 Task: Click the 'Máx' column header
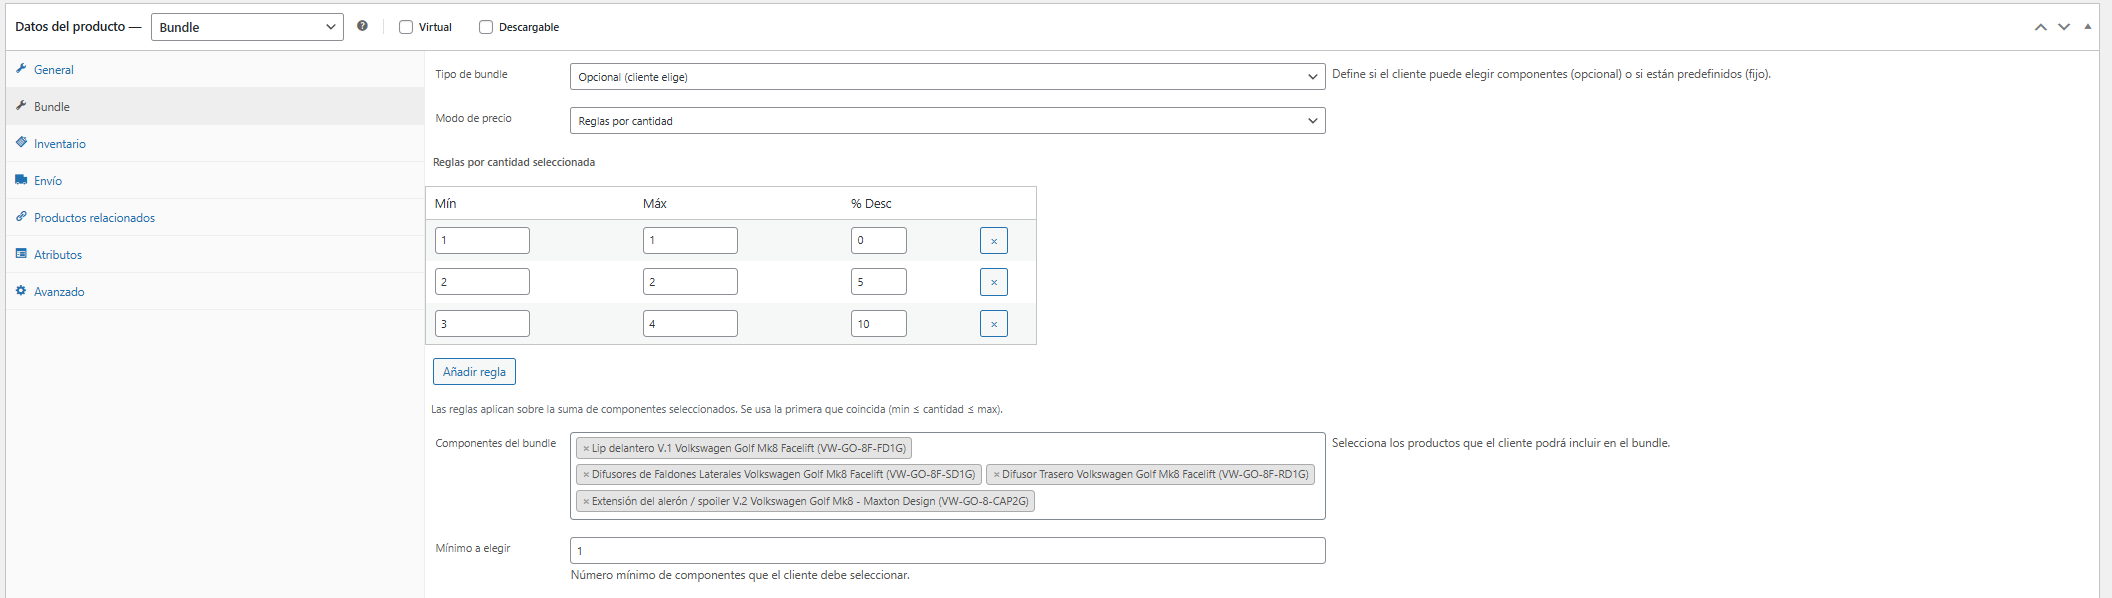coord(655,204)
